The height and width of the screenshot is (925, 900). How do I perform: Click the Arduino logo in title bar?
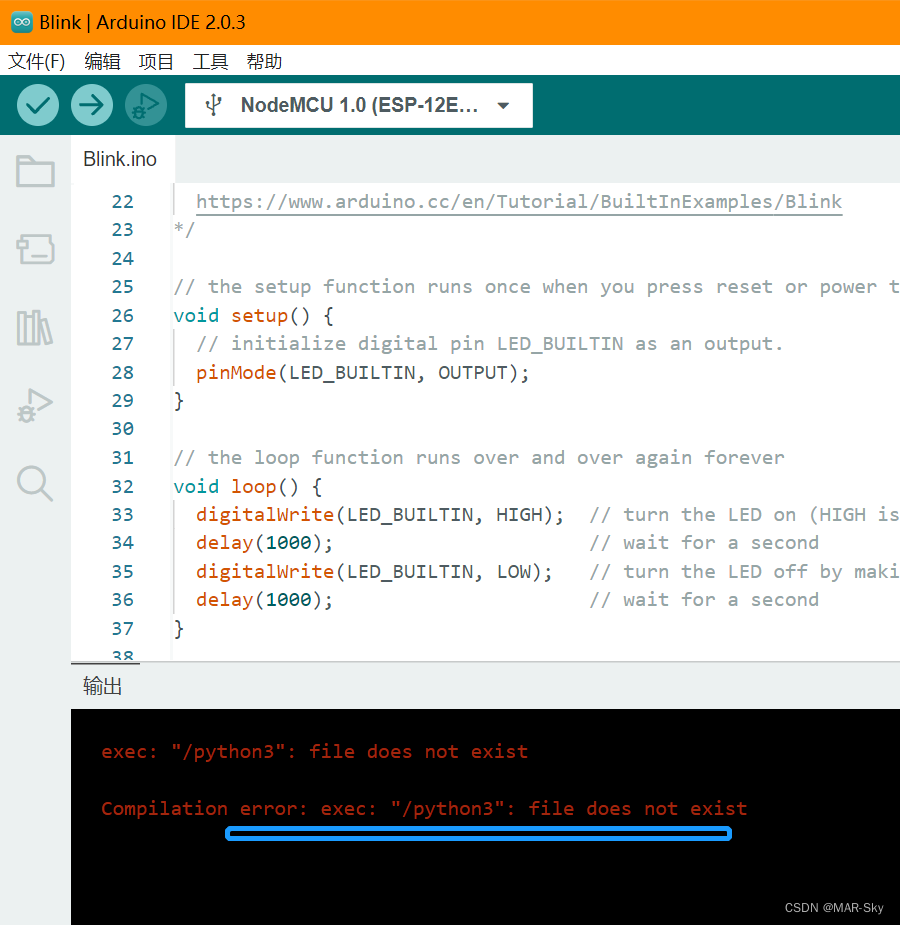point(22,22)
